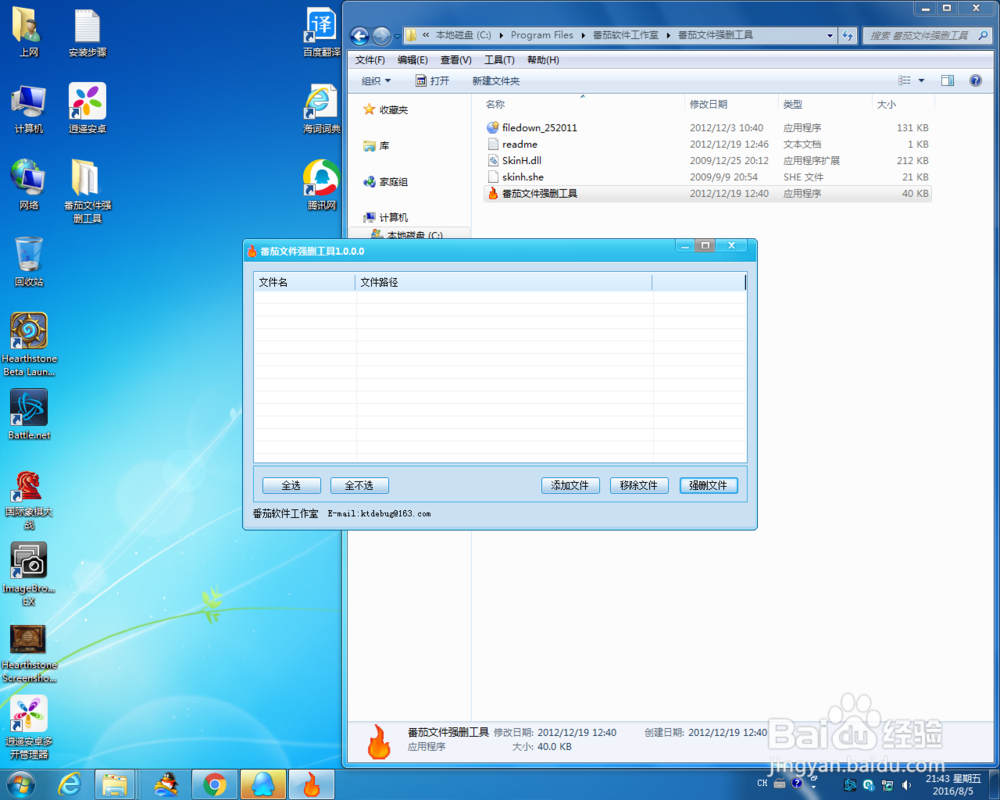Sort files by 类型 column header
Screen dimensions: 1000x800
click(824, 104)
